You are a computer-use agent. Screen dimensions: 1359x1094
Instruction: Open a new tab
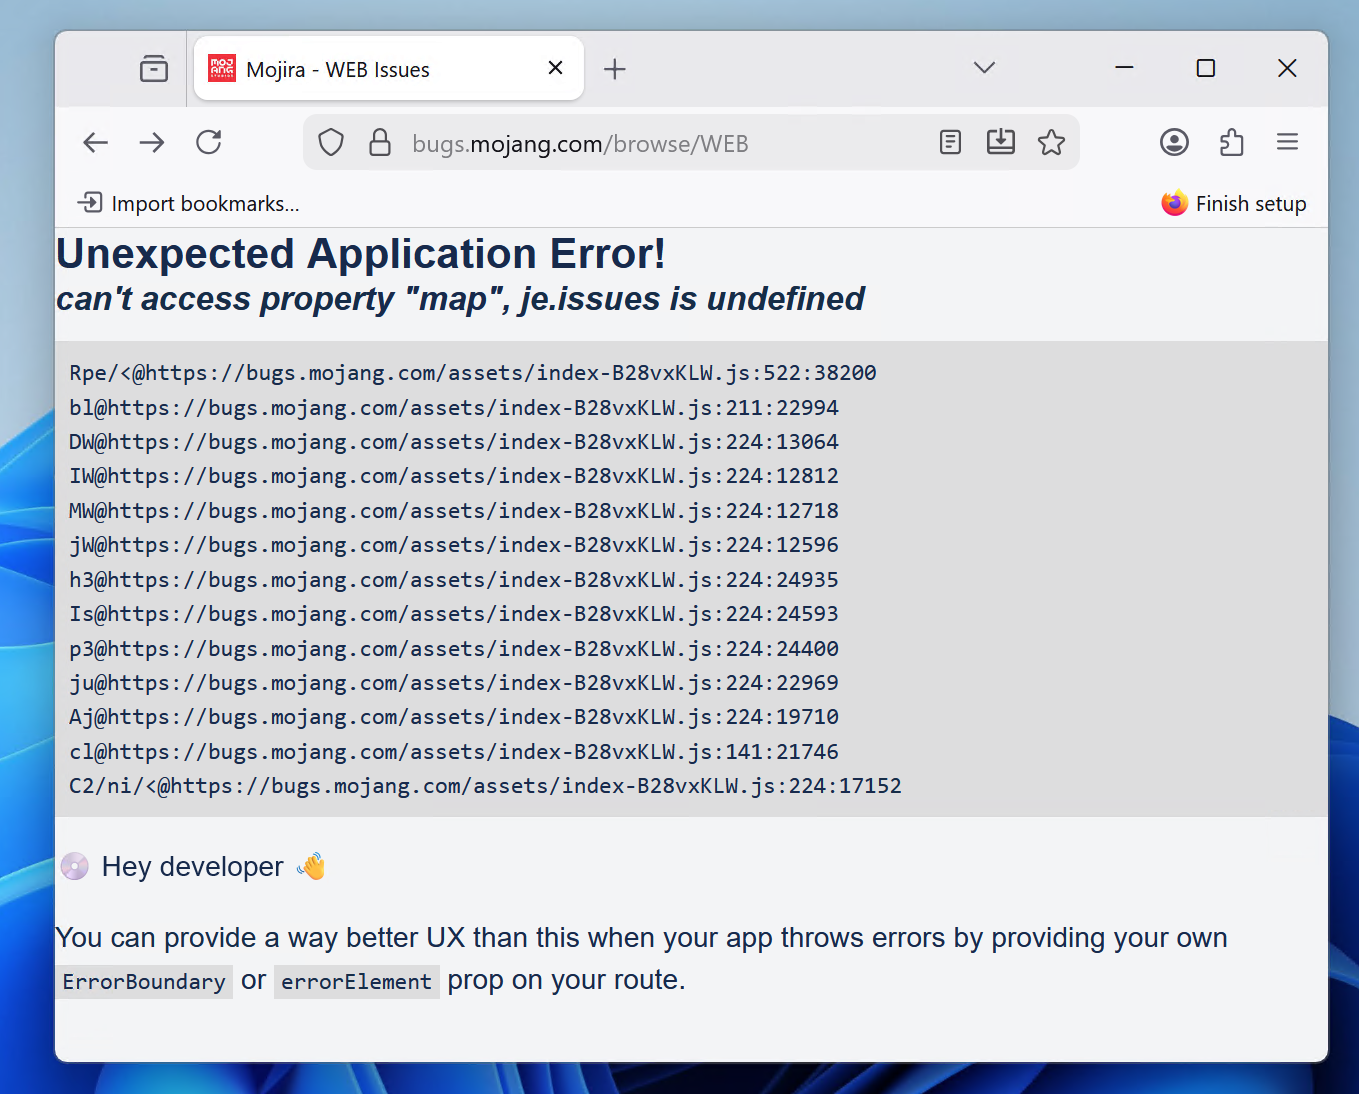(x=615, y=69)
